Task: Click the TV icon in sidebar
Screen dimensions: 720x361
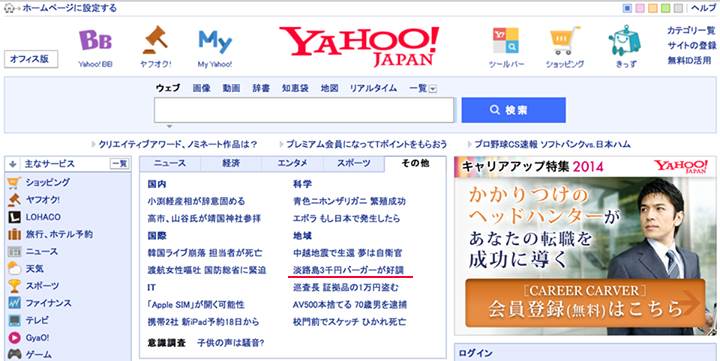Action: pyautogui.click(x=14, y=320)
